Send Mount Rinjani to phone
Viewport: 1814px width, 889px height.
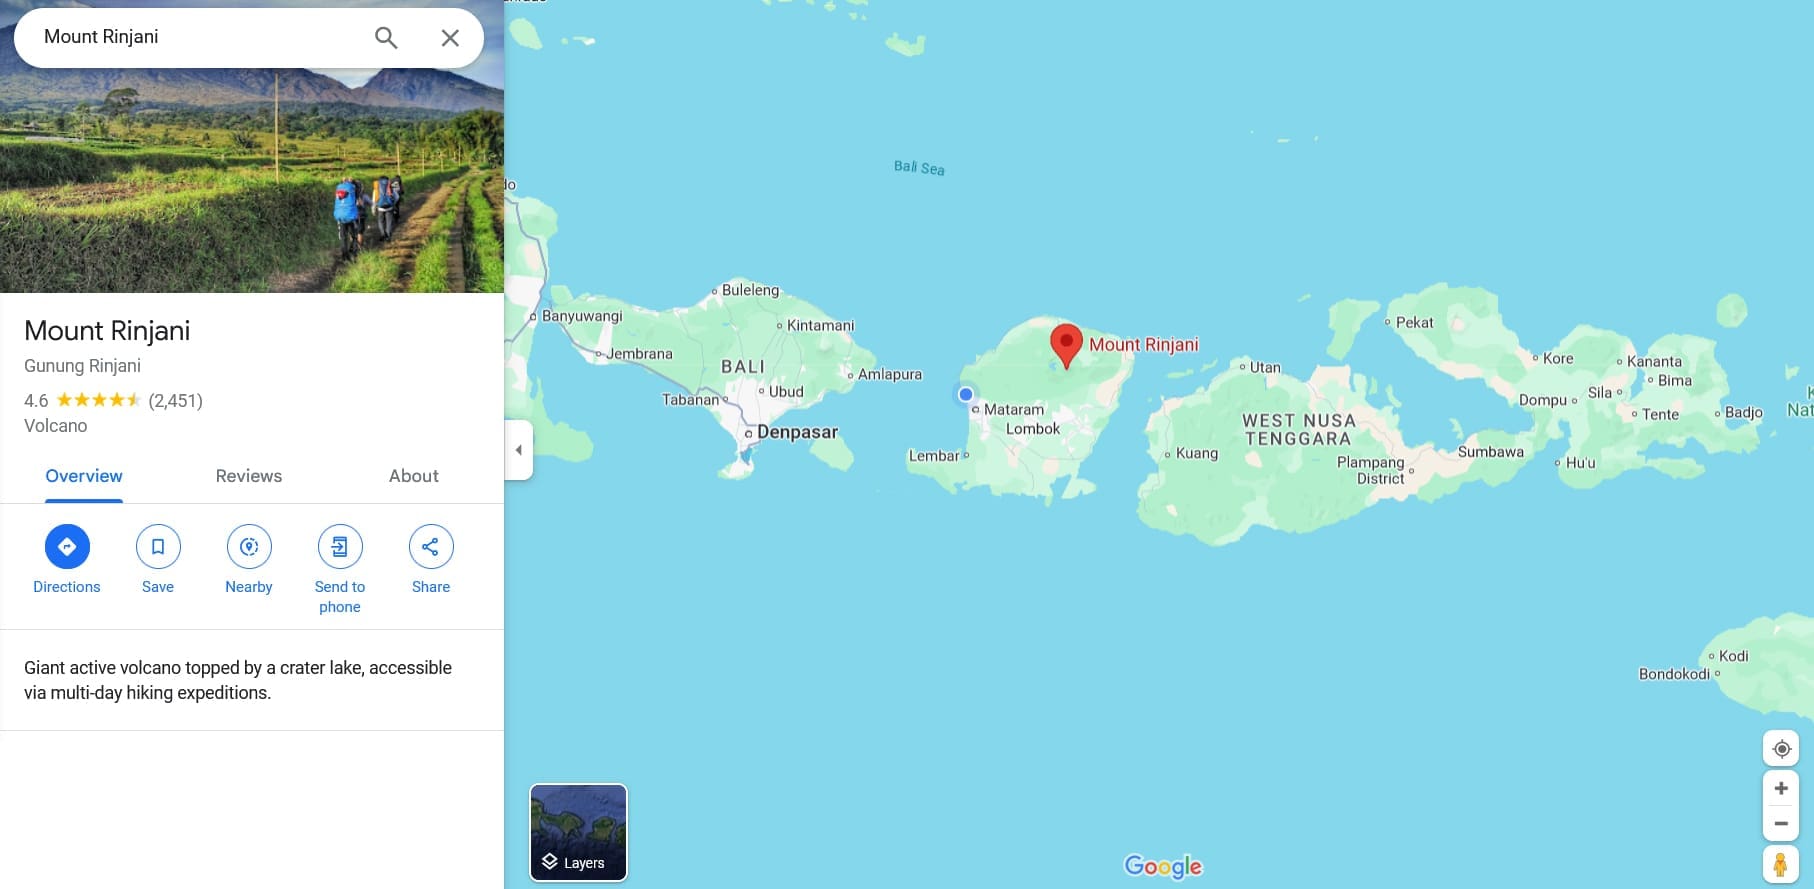(x=340, y=569)
